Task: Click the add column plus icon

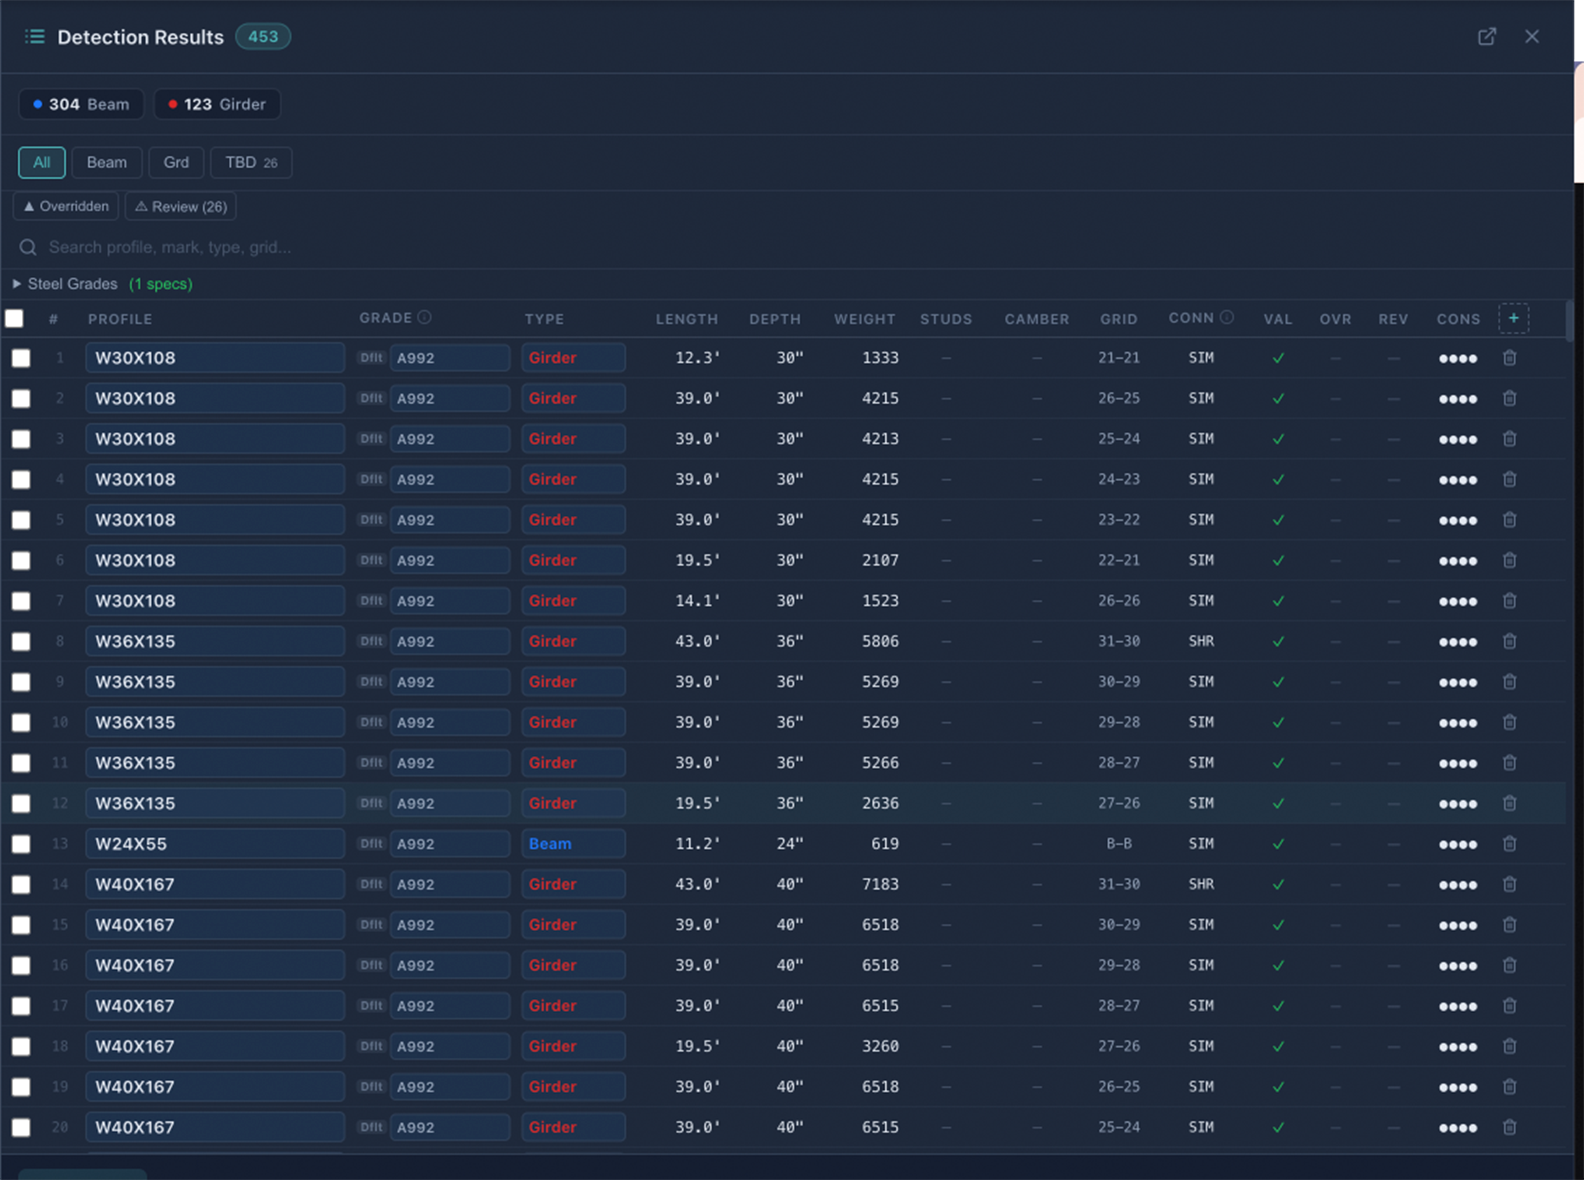Action: click(1513, 318)
